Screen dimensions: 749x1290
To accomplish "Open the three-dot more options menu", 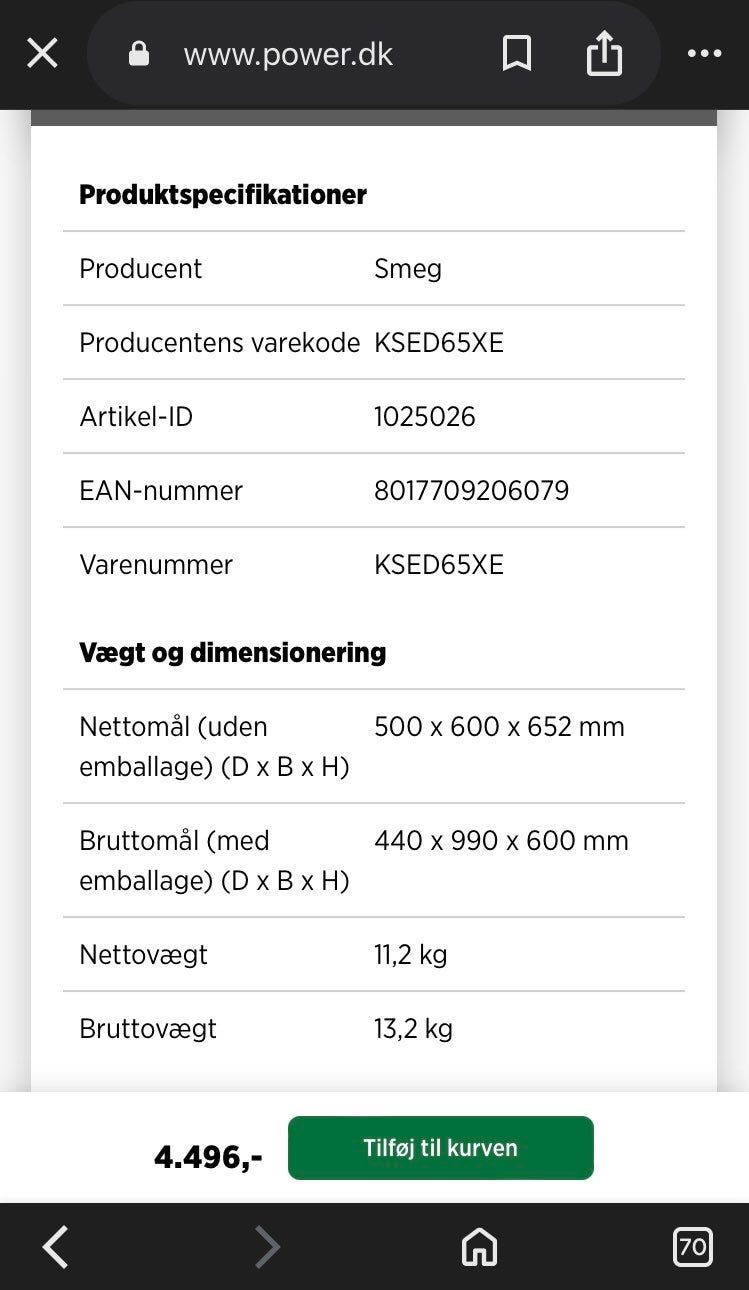I will [x=704, y=54].
